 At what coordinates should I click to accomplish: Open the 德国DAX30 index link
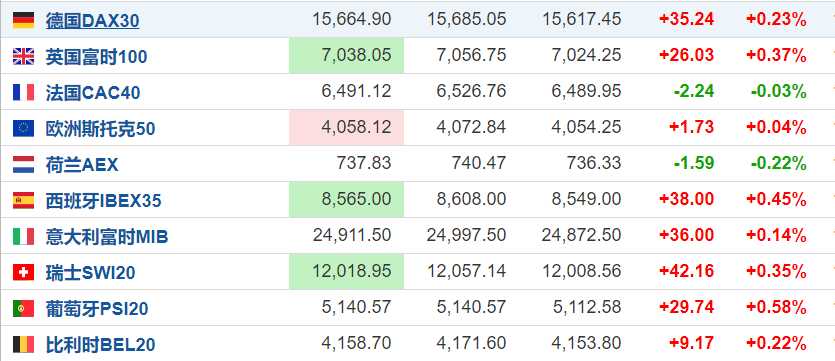click(93, 21)
